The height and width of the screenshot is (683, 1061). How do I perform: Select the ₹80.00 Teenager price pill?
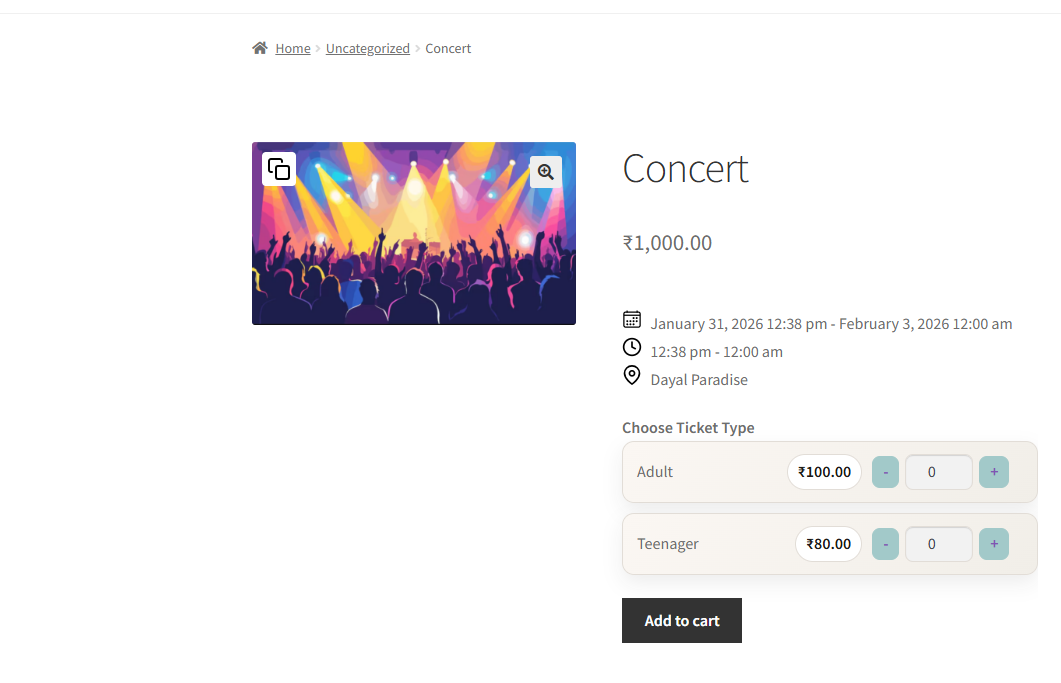click(x=827, y=543)
